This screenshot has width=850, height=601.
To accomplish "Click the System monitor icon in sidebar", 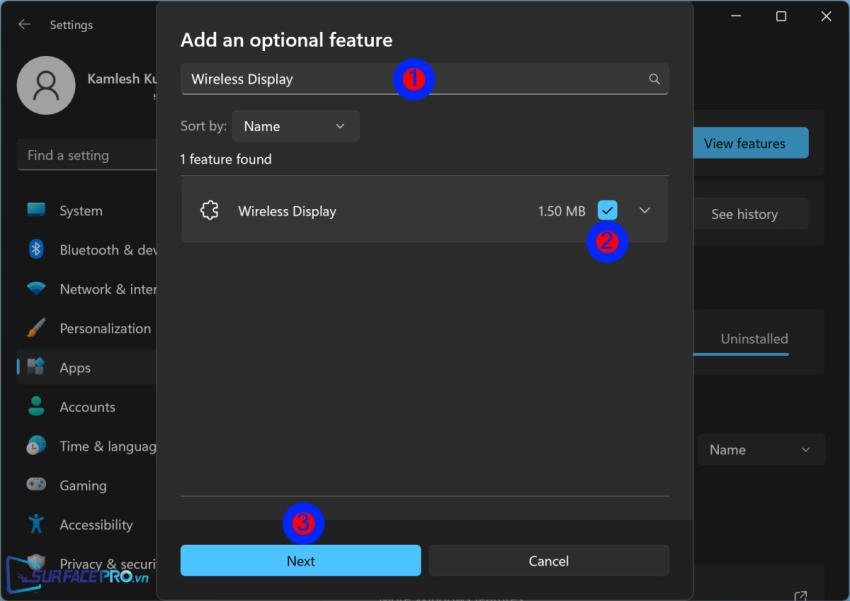I will tap(37, 211).
